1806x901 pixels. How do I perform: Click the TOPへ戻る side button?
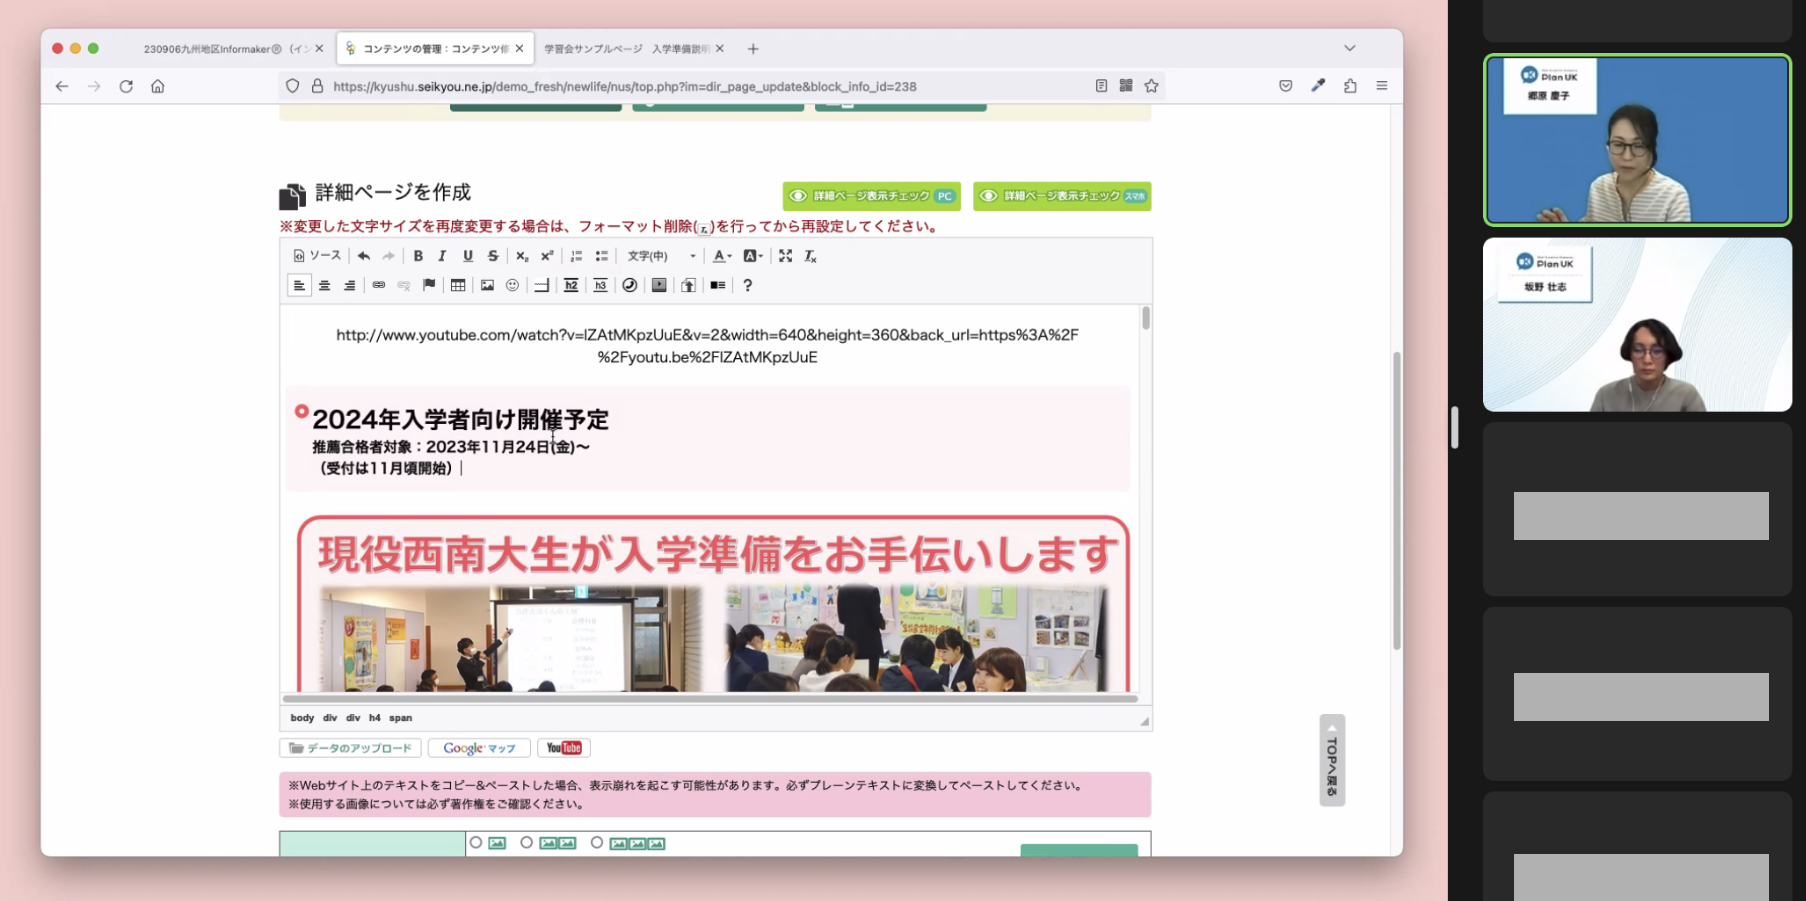(x=1332, y=760)
